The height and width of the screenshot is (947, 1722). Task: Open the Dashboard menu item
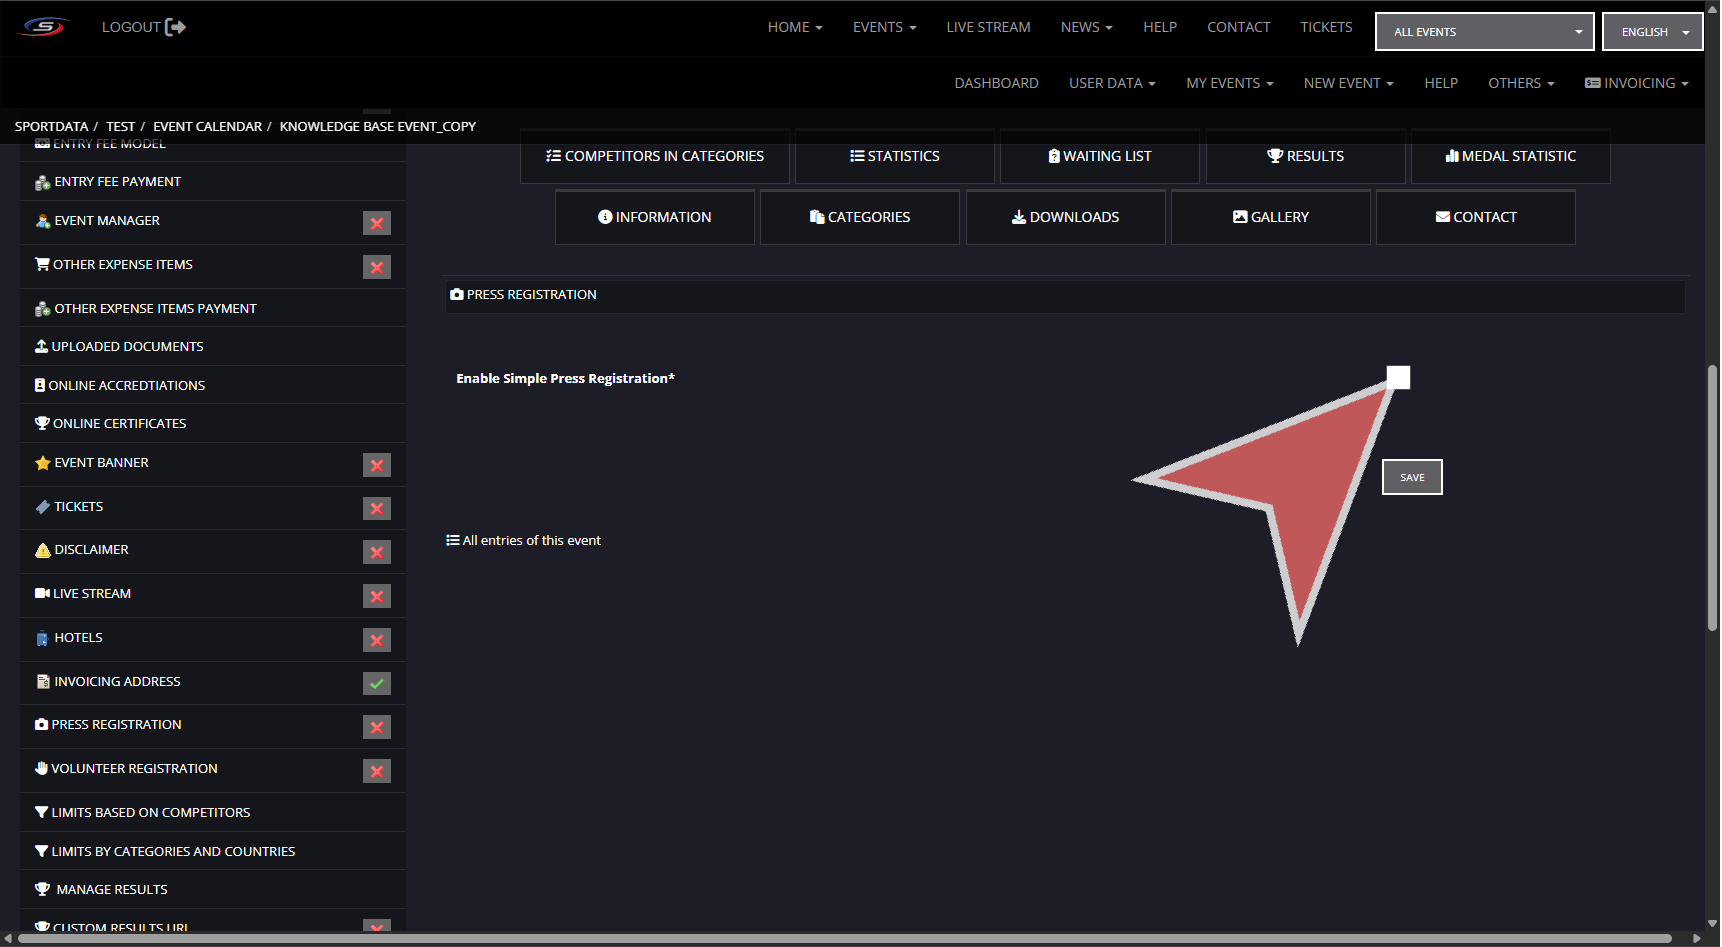tap(996, 83)
